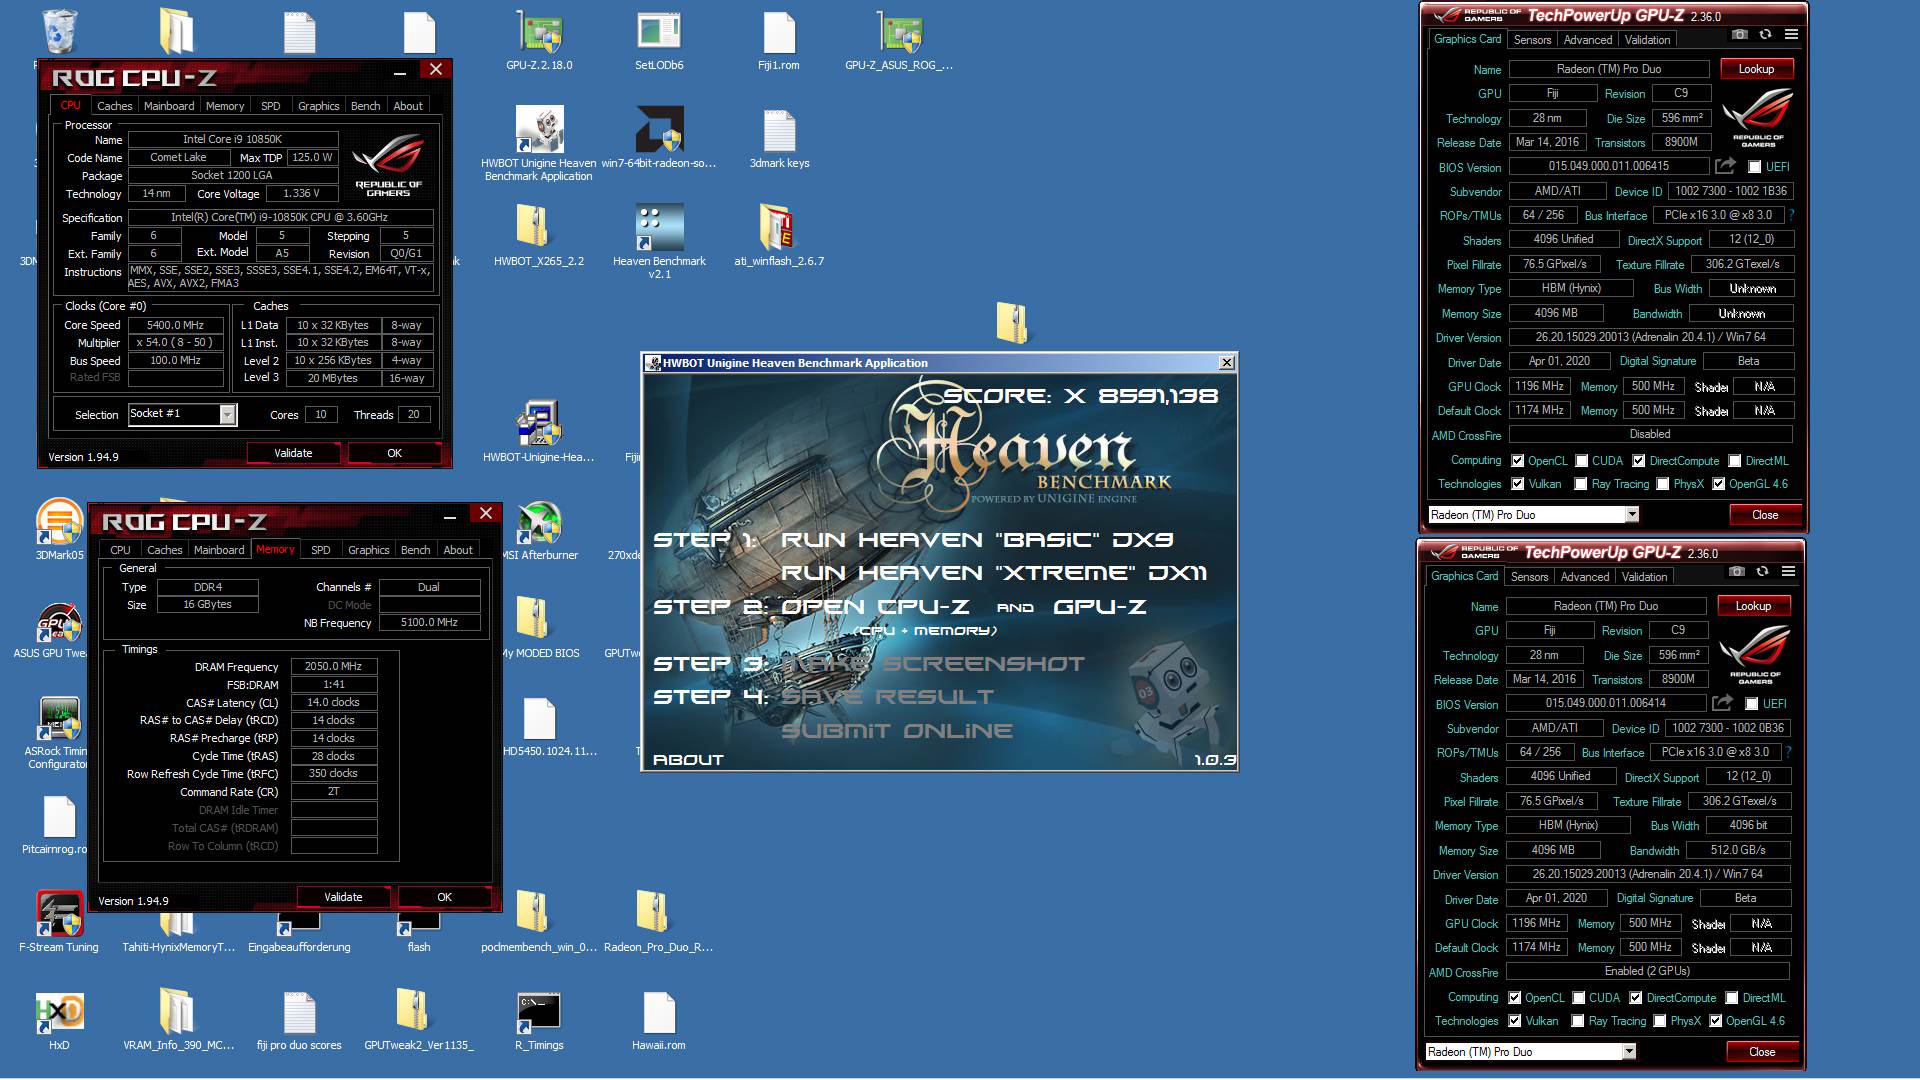Toggle Vulkan checkbox in upper GPU-Z
Image resolution: width=1920 pixels, height=1080 pixels.
(1518, 484)
